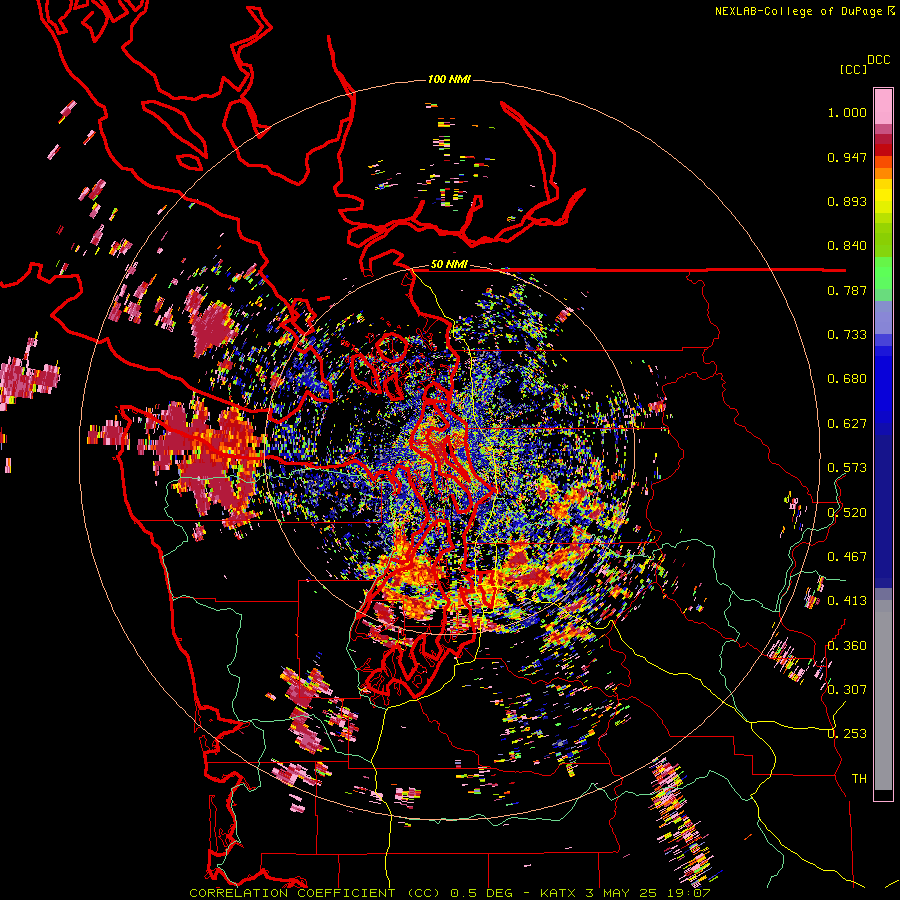Pick the bright green segment of the color bar
The image size is (900, 900).
click(883, 273)
